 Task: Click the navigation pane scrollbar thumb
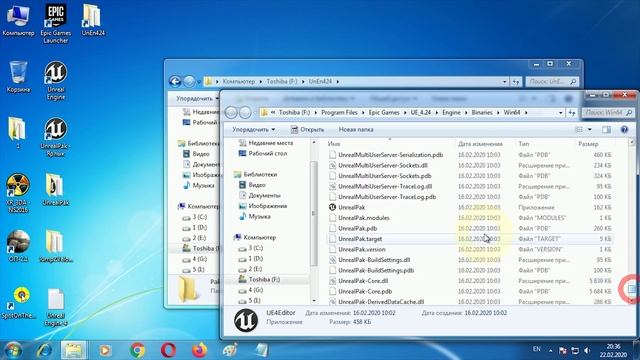pyautogui.click(x=313, y=213)
